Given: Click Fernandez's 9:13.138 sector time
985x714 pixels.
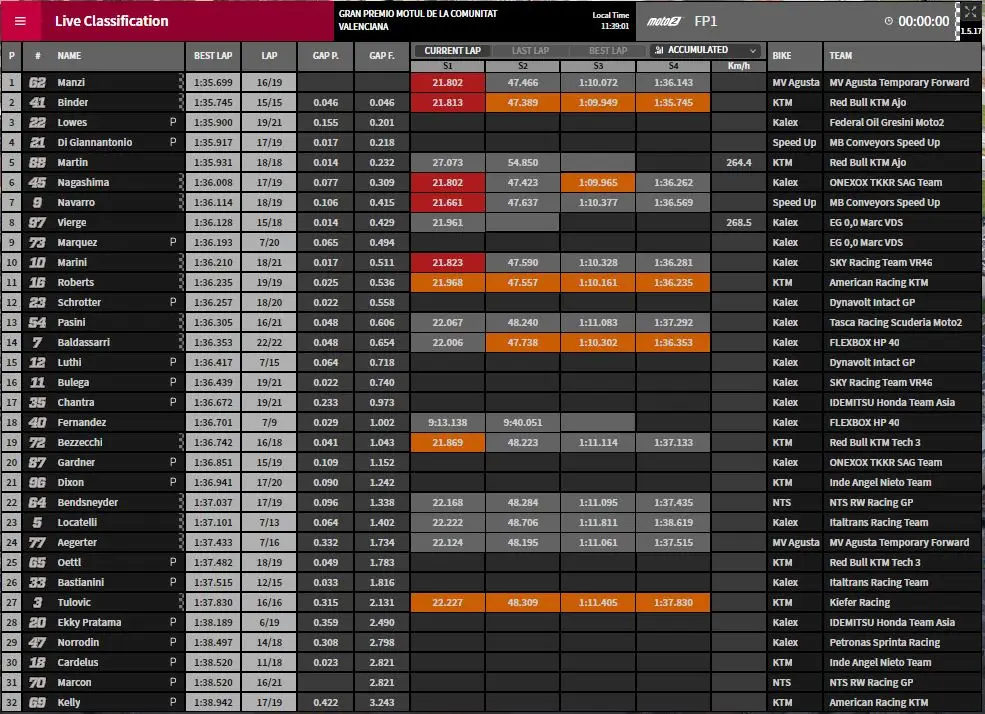Looking at the screenshot, I should [x=447, y=423].
